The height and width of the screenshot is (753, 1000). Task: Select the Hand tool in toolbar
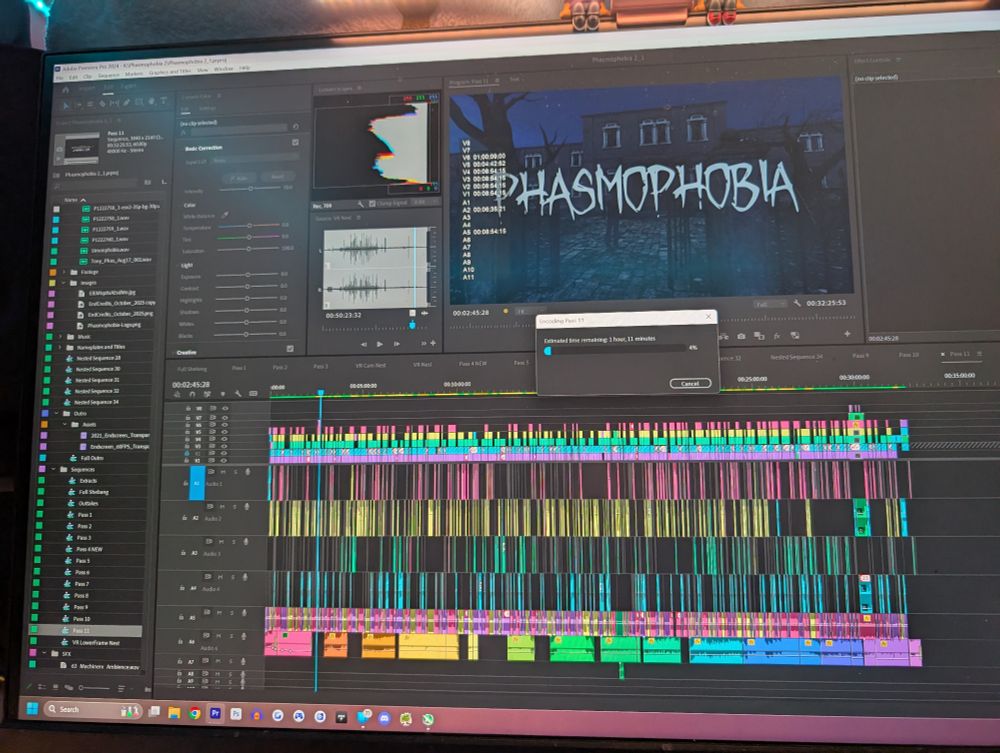151,101
